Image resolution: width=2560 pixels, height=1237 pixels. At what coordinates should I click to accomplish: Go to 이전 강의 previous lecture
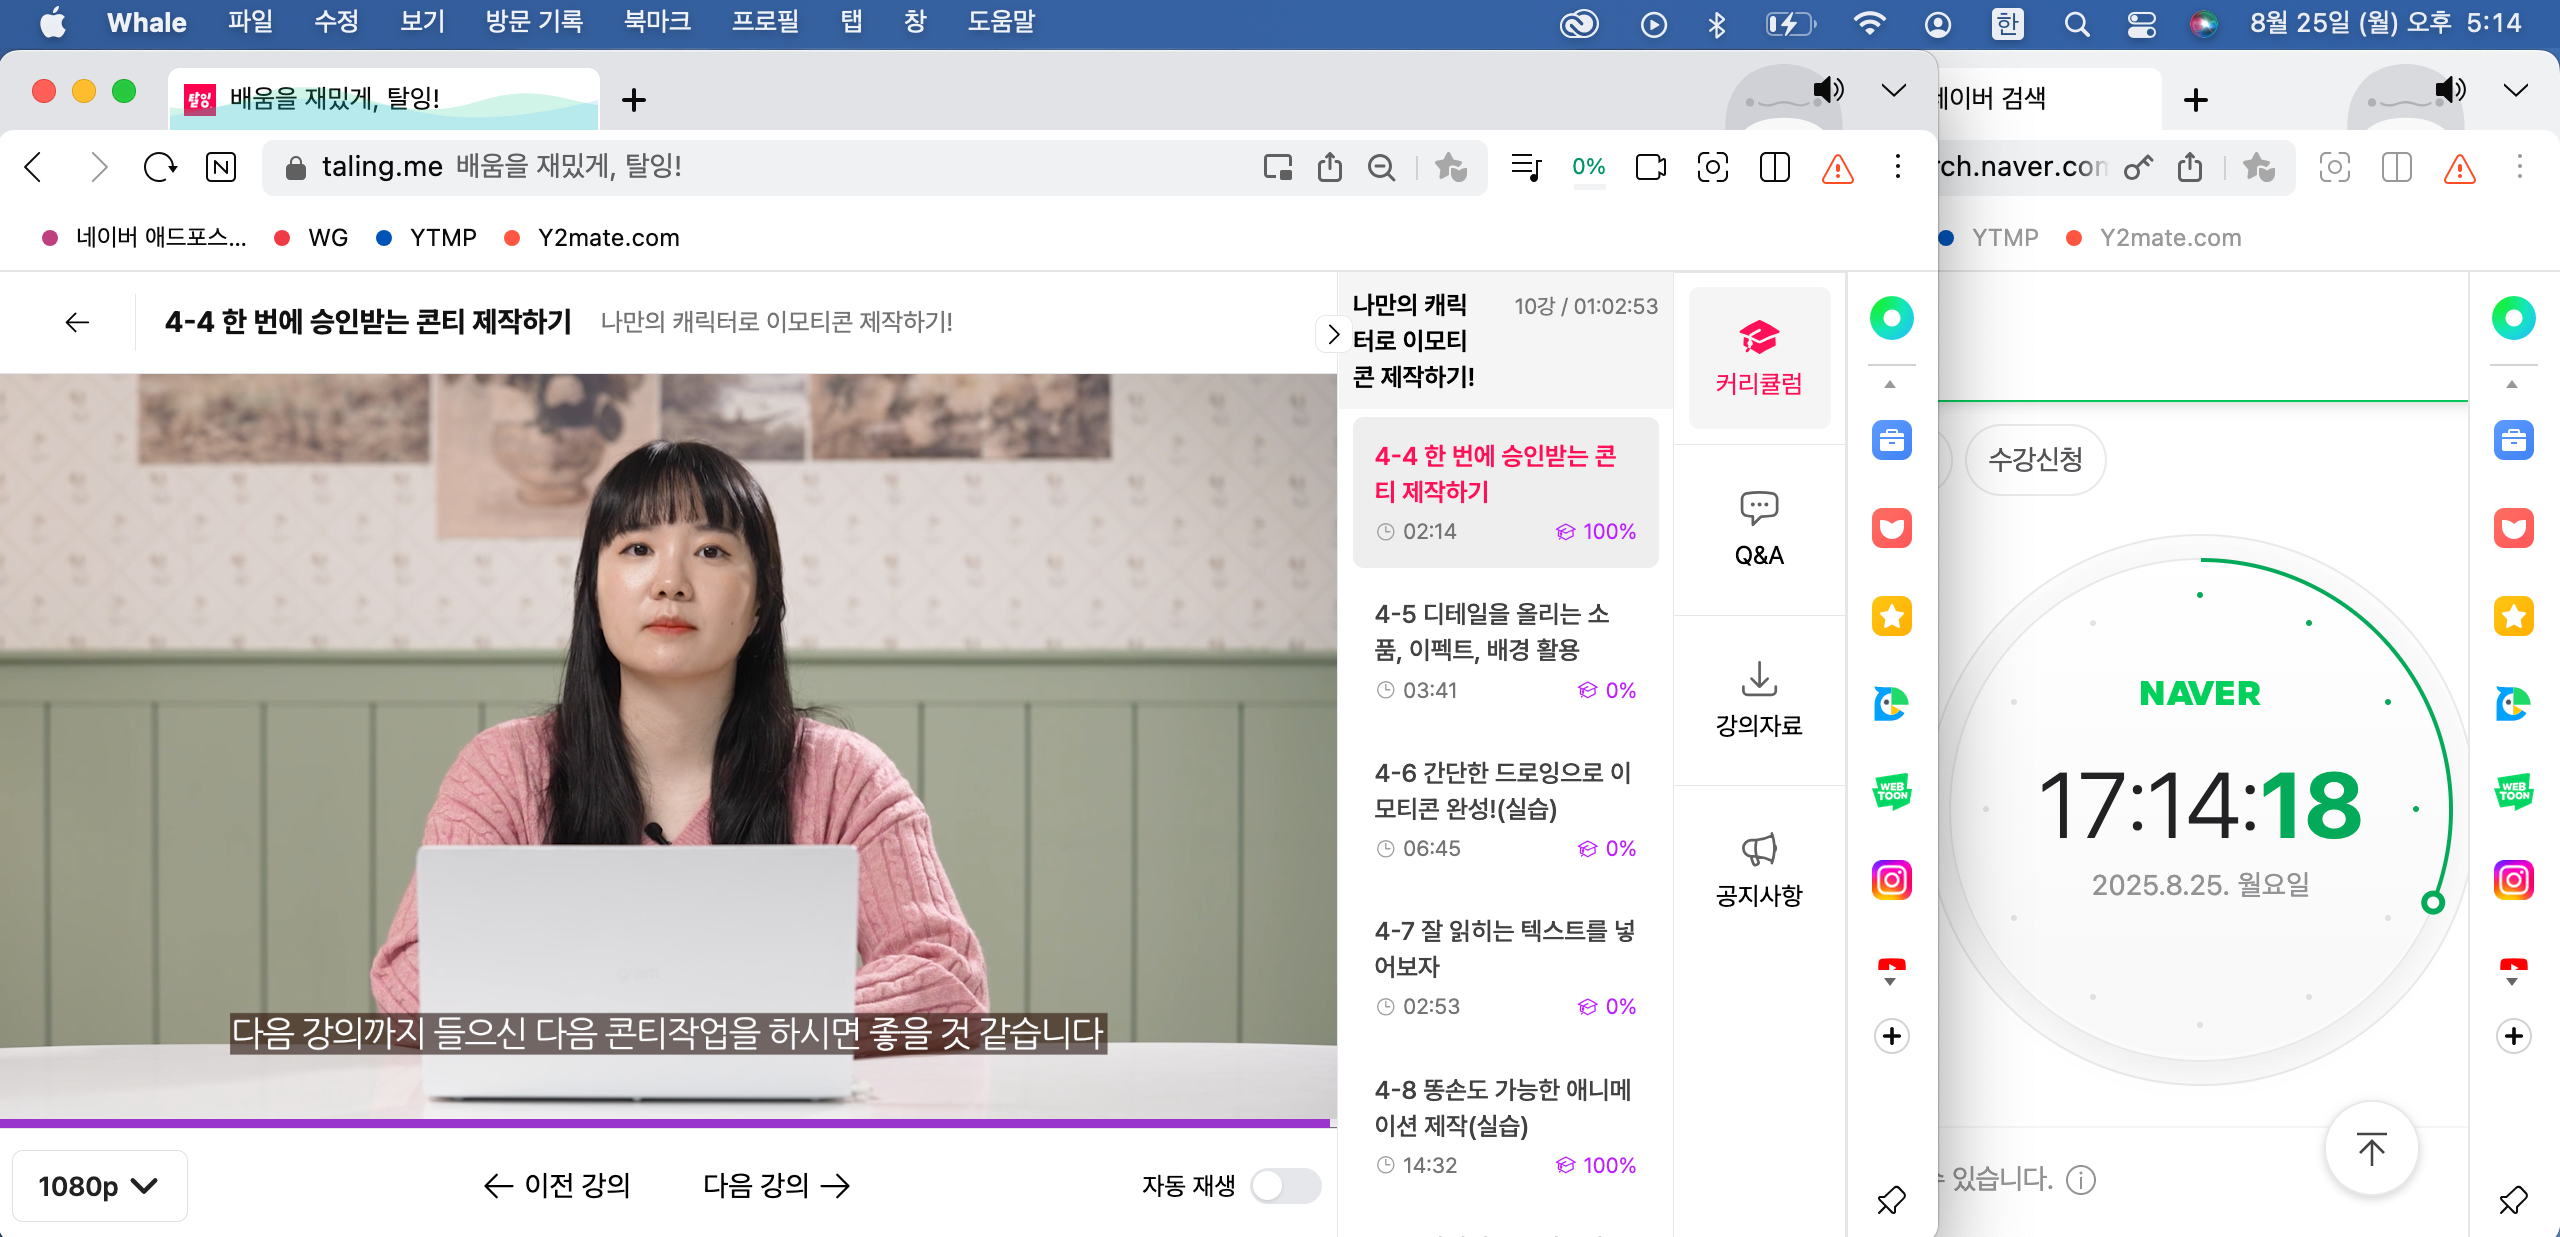pyautogui.click(x=557, y=1186)
